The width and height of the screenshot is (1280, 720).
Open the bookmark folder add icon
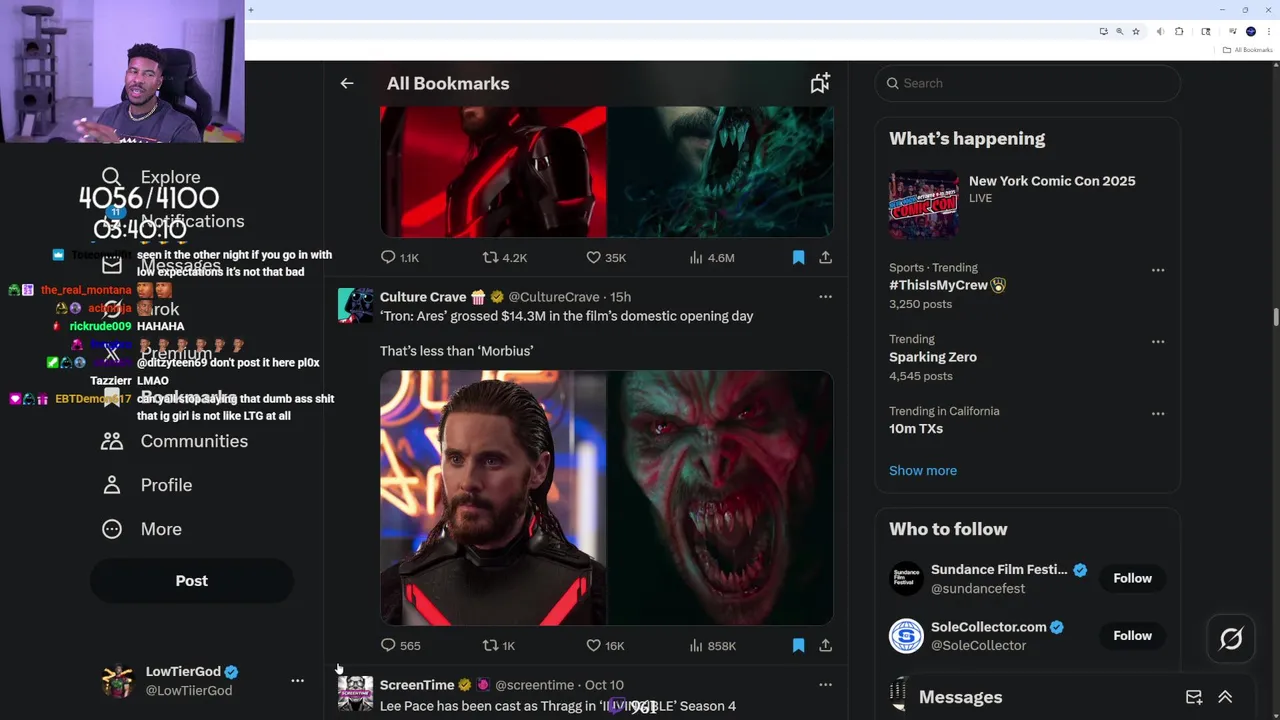[x=820, y=84]
